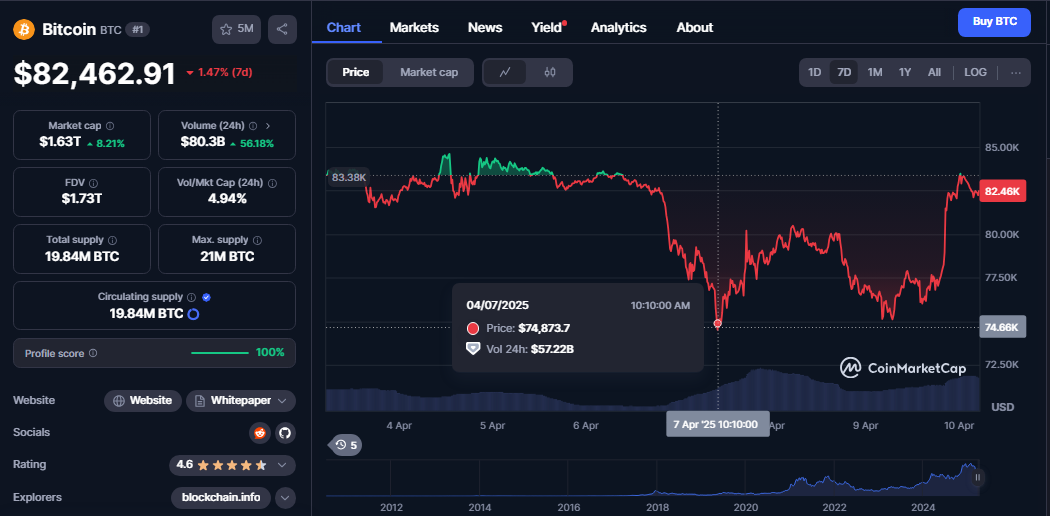Open the News tab

click(x=485, y=27)
